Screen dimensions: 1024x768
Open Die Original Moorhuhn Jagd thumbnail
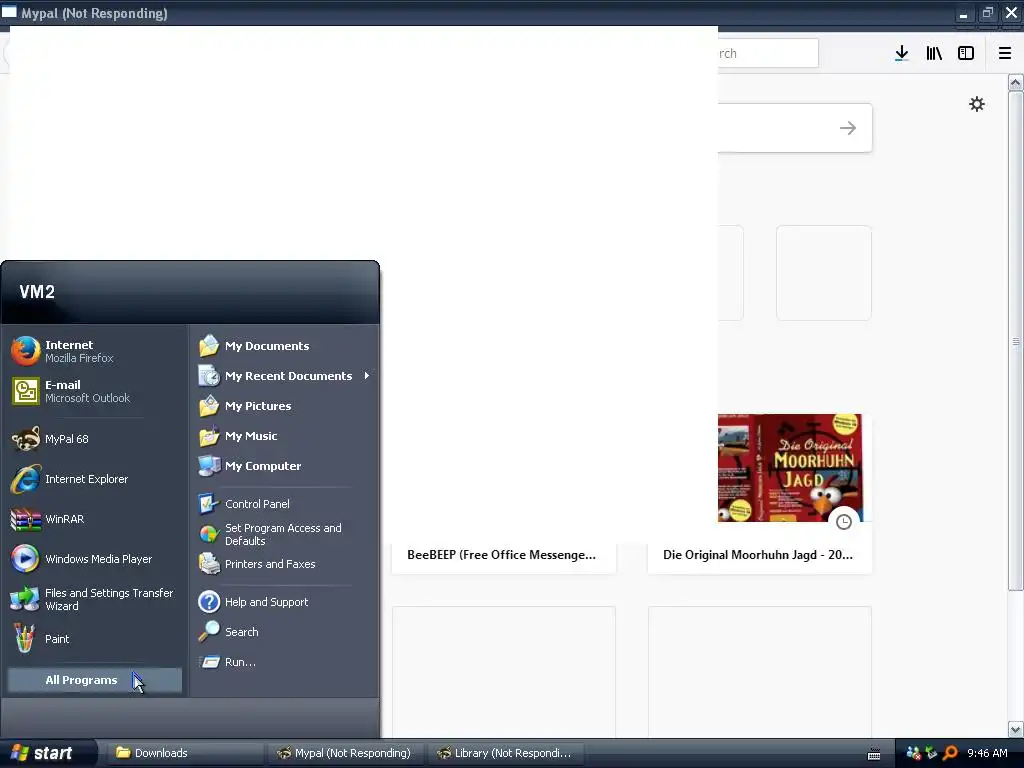(790, 468)
